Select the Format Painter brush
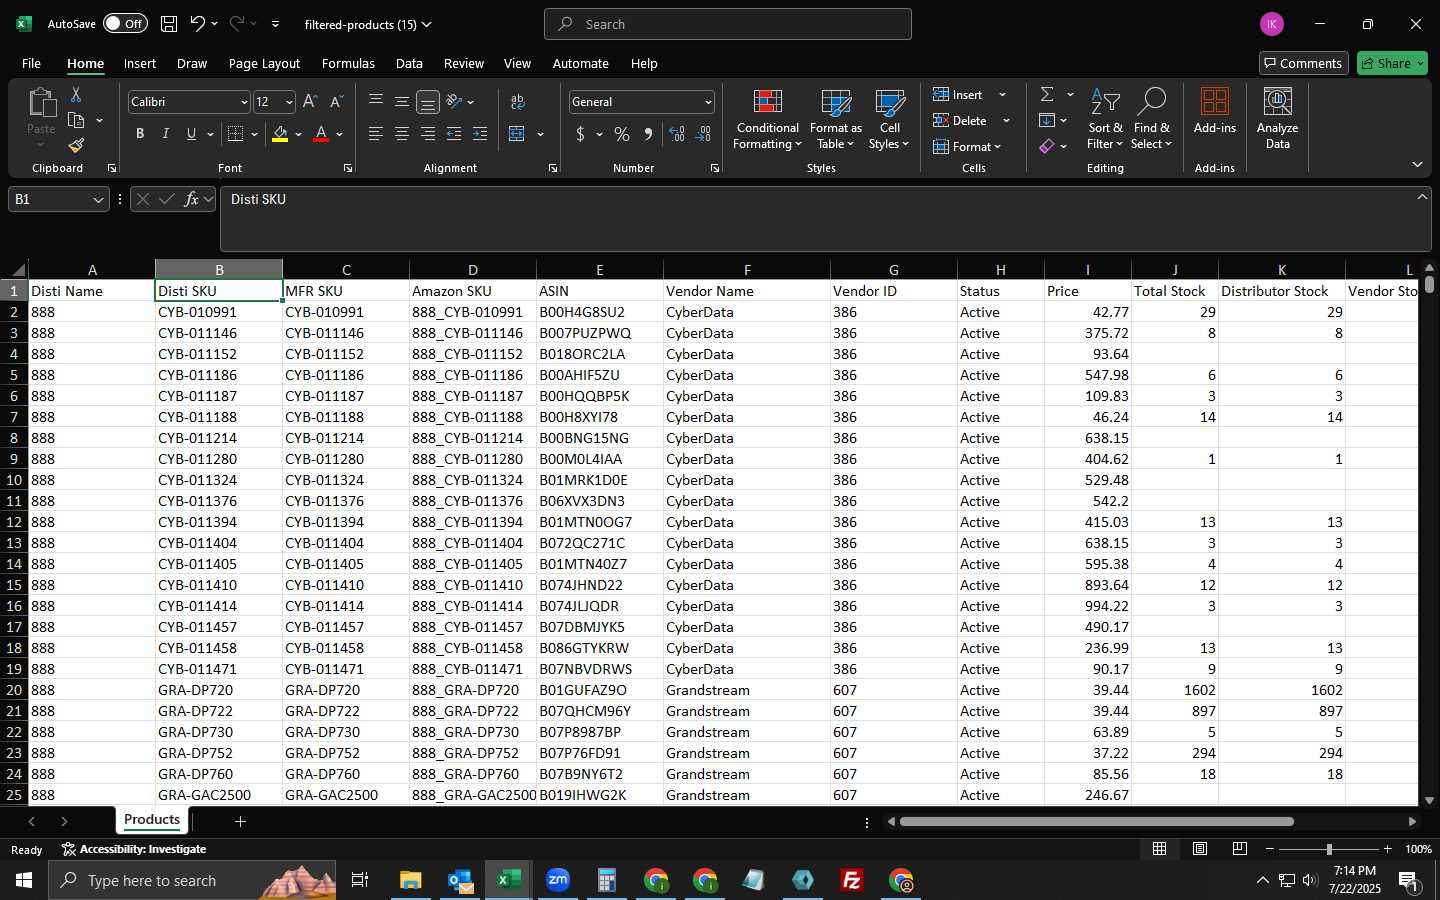 point(76,145)
